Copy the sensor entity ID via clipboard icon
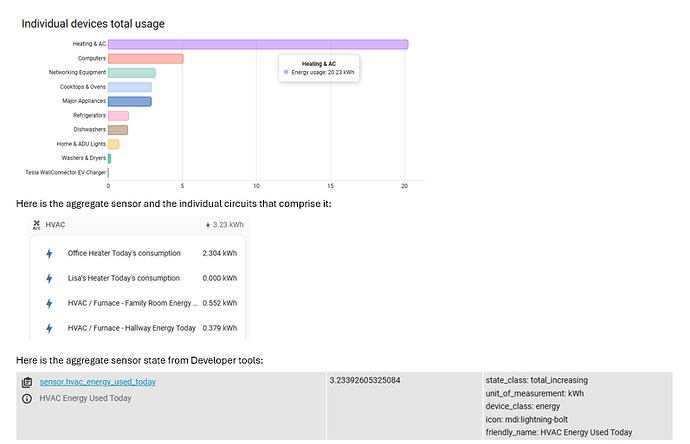 (27, 382)
